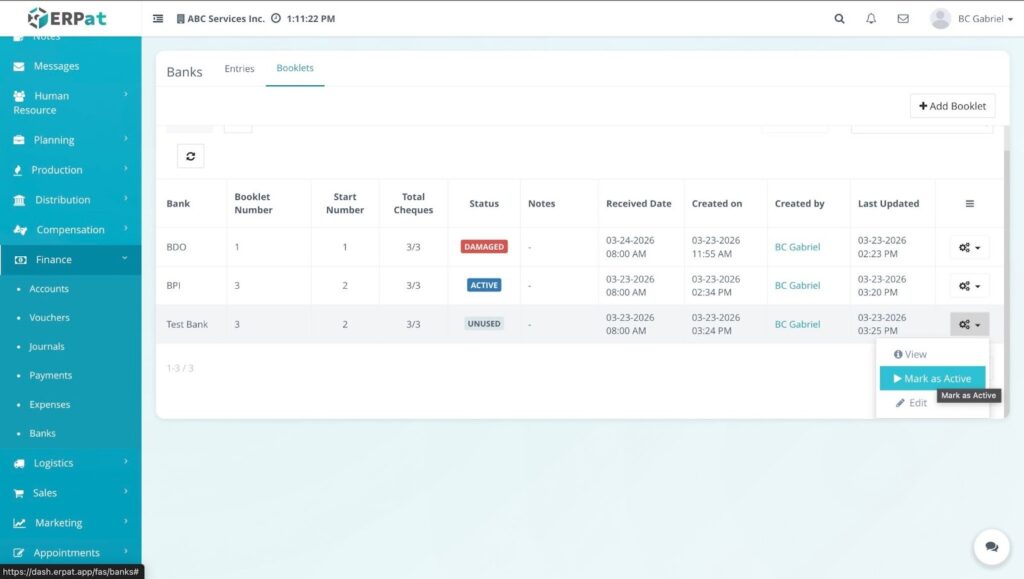Open BC Gabriel link in BDO row
Screen dimensions: 1024x579
[x=797, y=247]
